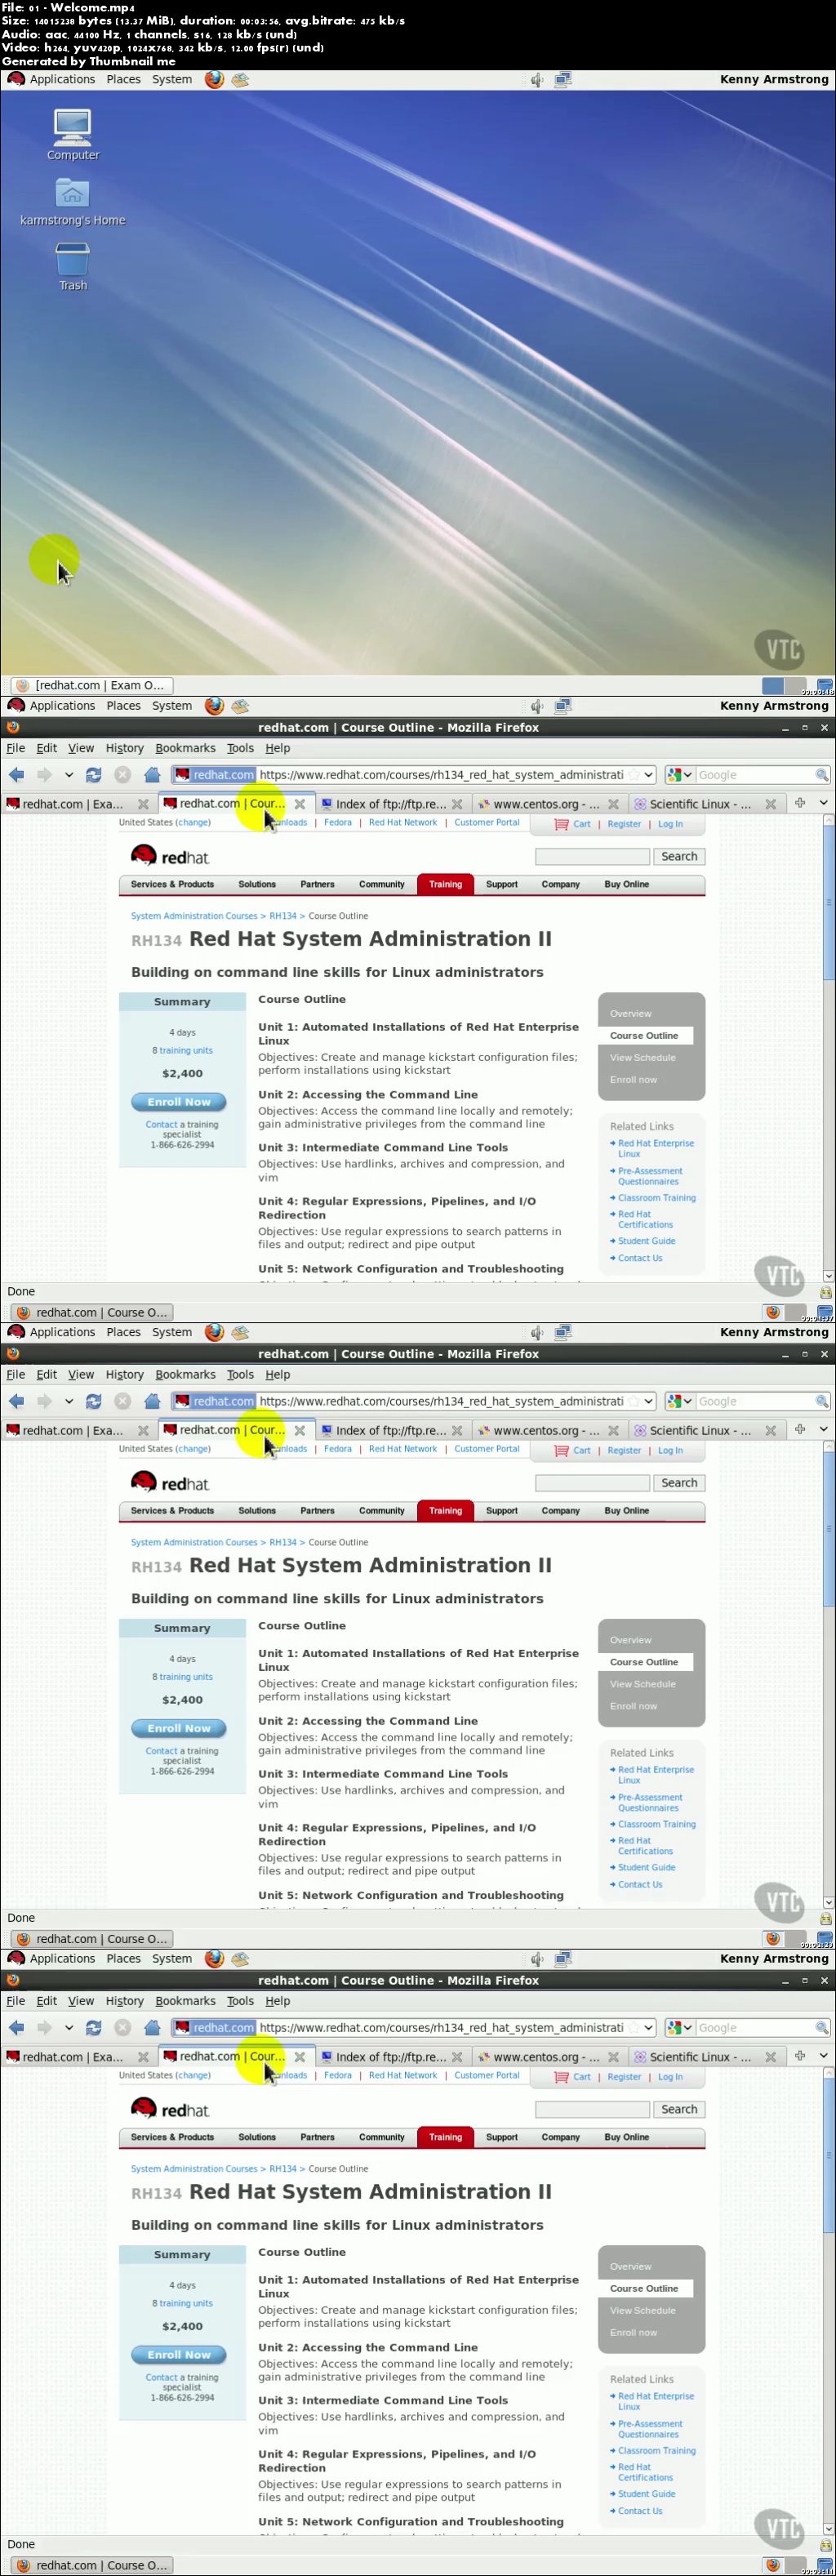Click the 'Fedora' link in the last frame
Screen dimensions: 836x2576
337,2075
